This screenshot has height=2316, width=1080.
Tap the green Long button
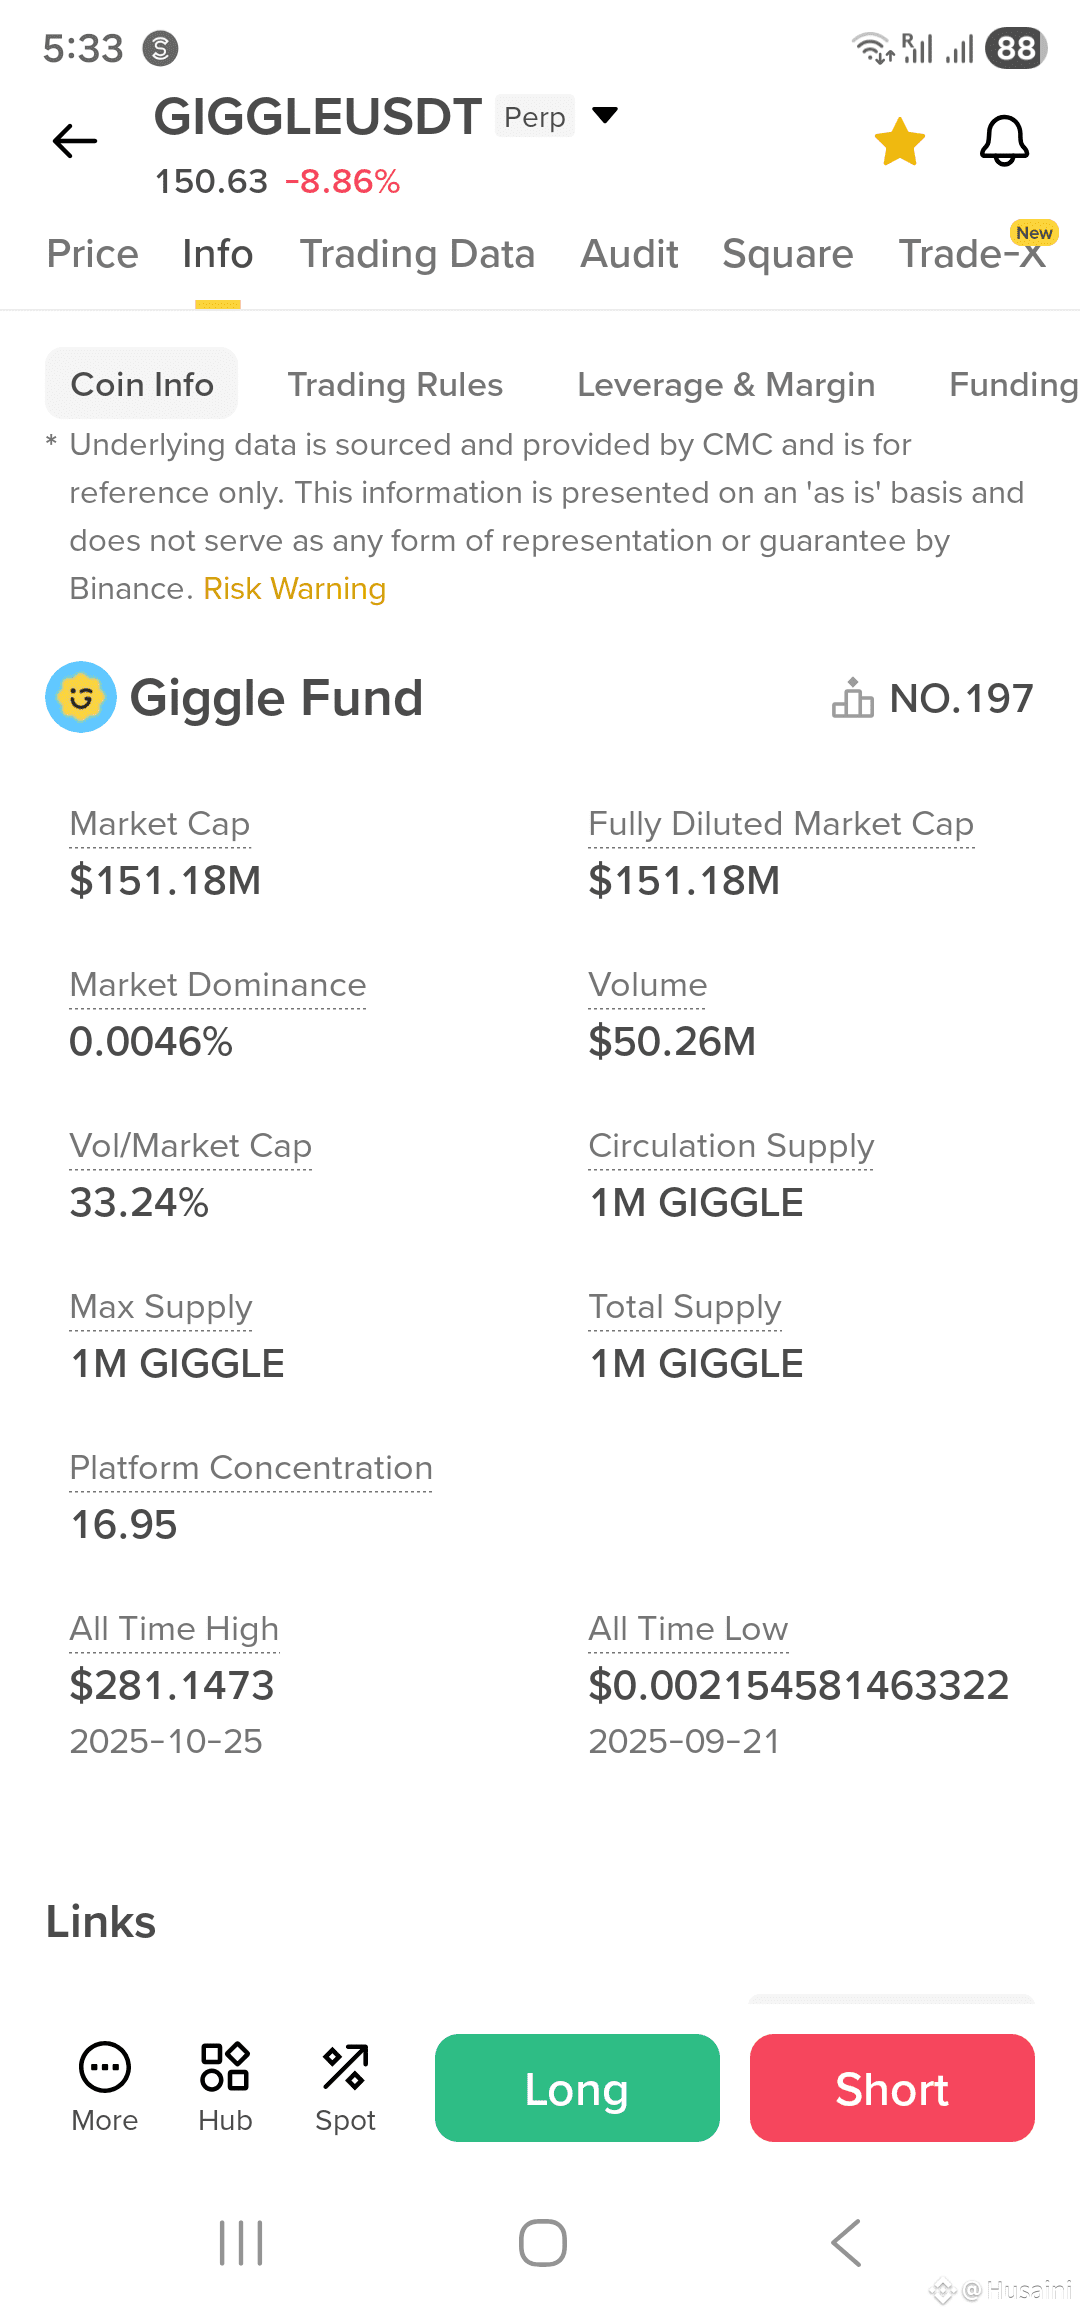[577, 2088]
